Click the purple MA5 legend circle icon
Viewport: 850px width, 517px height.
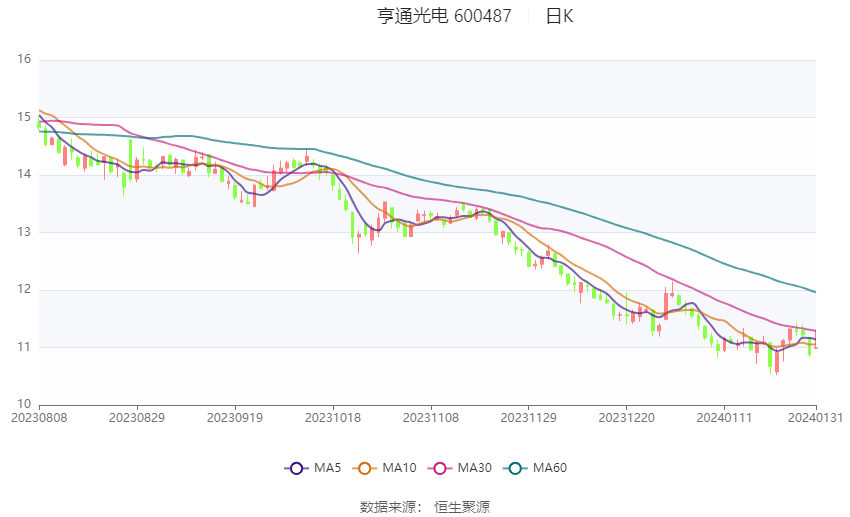point(296,468)
